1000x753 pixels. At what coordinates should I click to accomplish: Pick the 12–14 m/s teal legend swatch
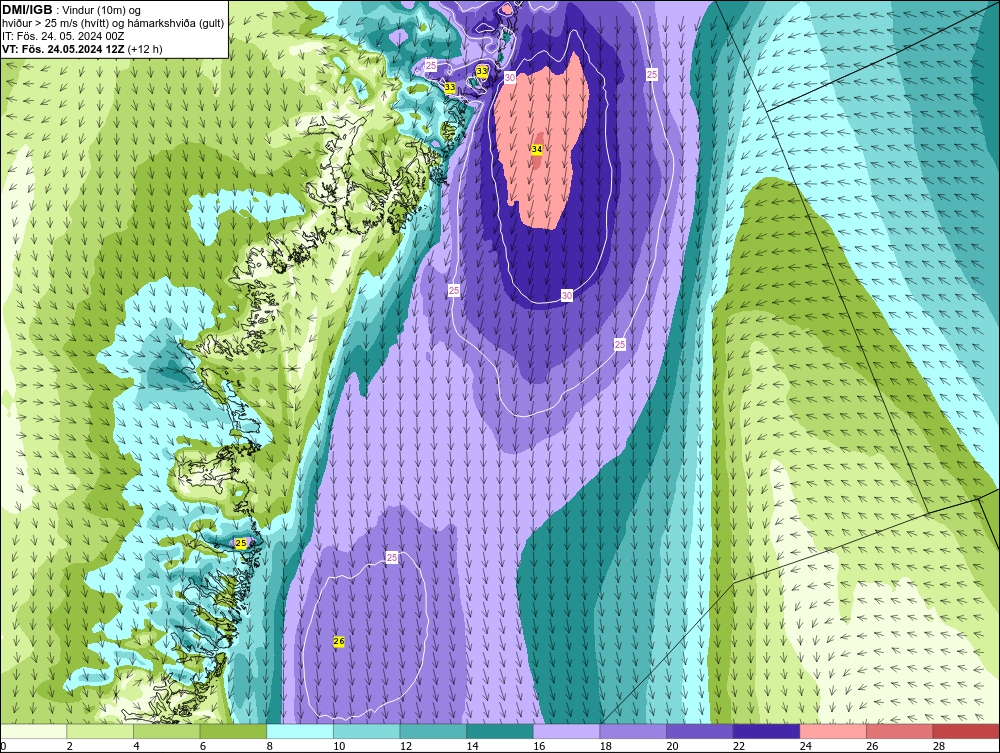click(433, 731)
